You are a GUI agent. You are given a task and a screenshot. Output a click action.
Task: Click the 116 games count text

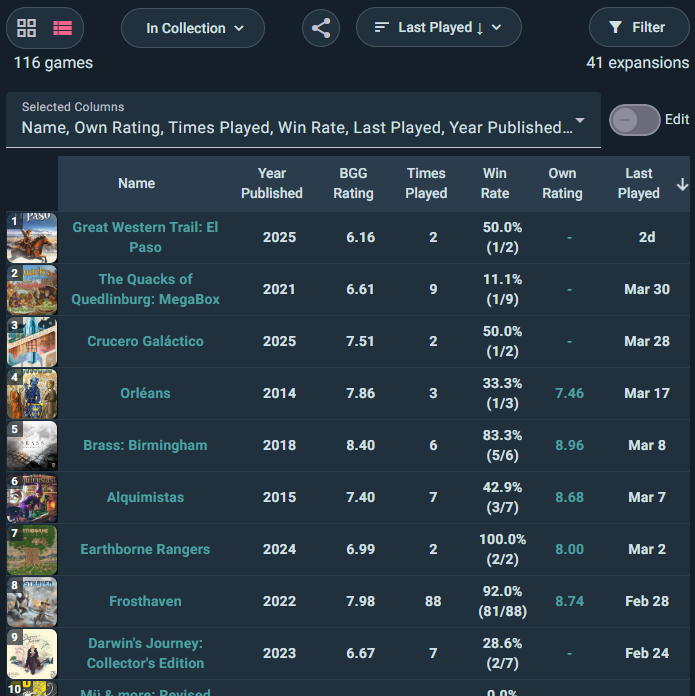[53, 63]
